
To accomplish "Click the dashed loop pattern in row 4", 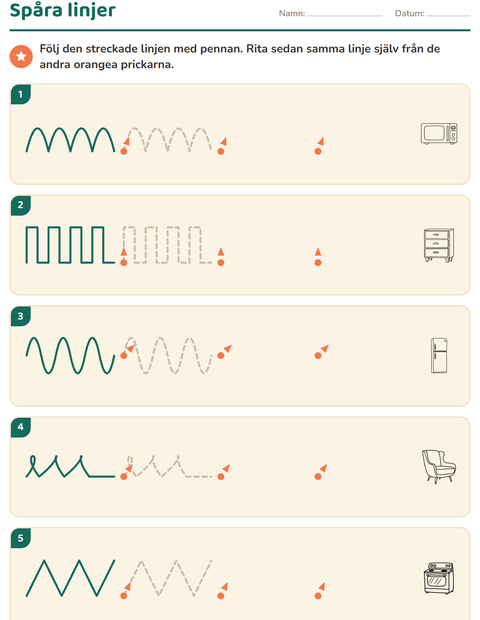I will [169, 466].
